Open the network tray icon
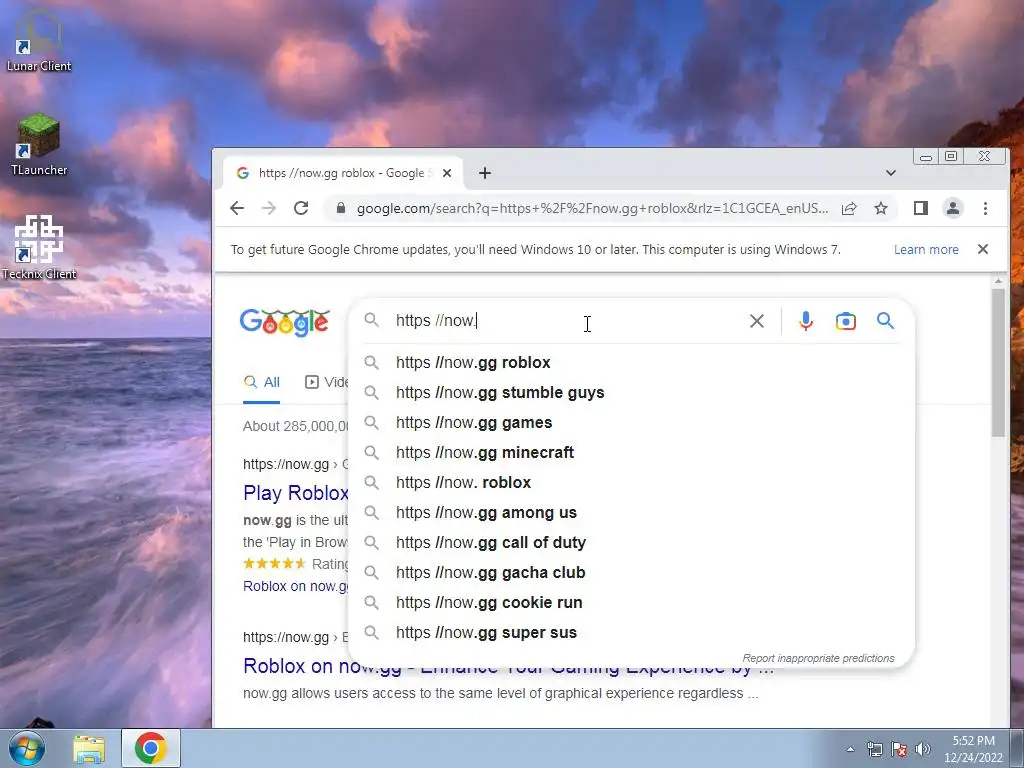 tap(875, 749)
